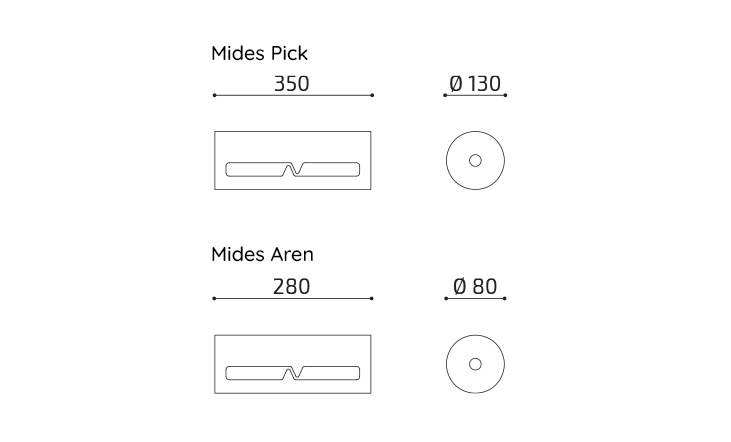Click the small center hole in Pick circle
731x442 pixels.
click(x=475, y=160)
